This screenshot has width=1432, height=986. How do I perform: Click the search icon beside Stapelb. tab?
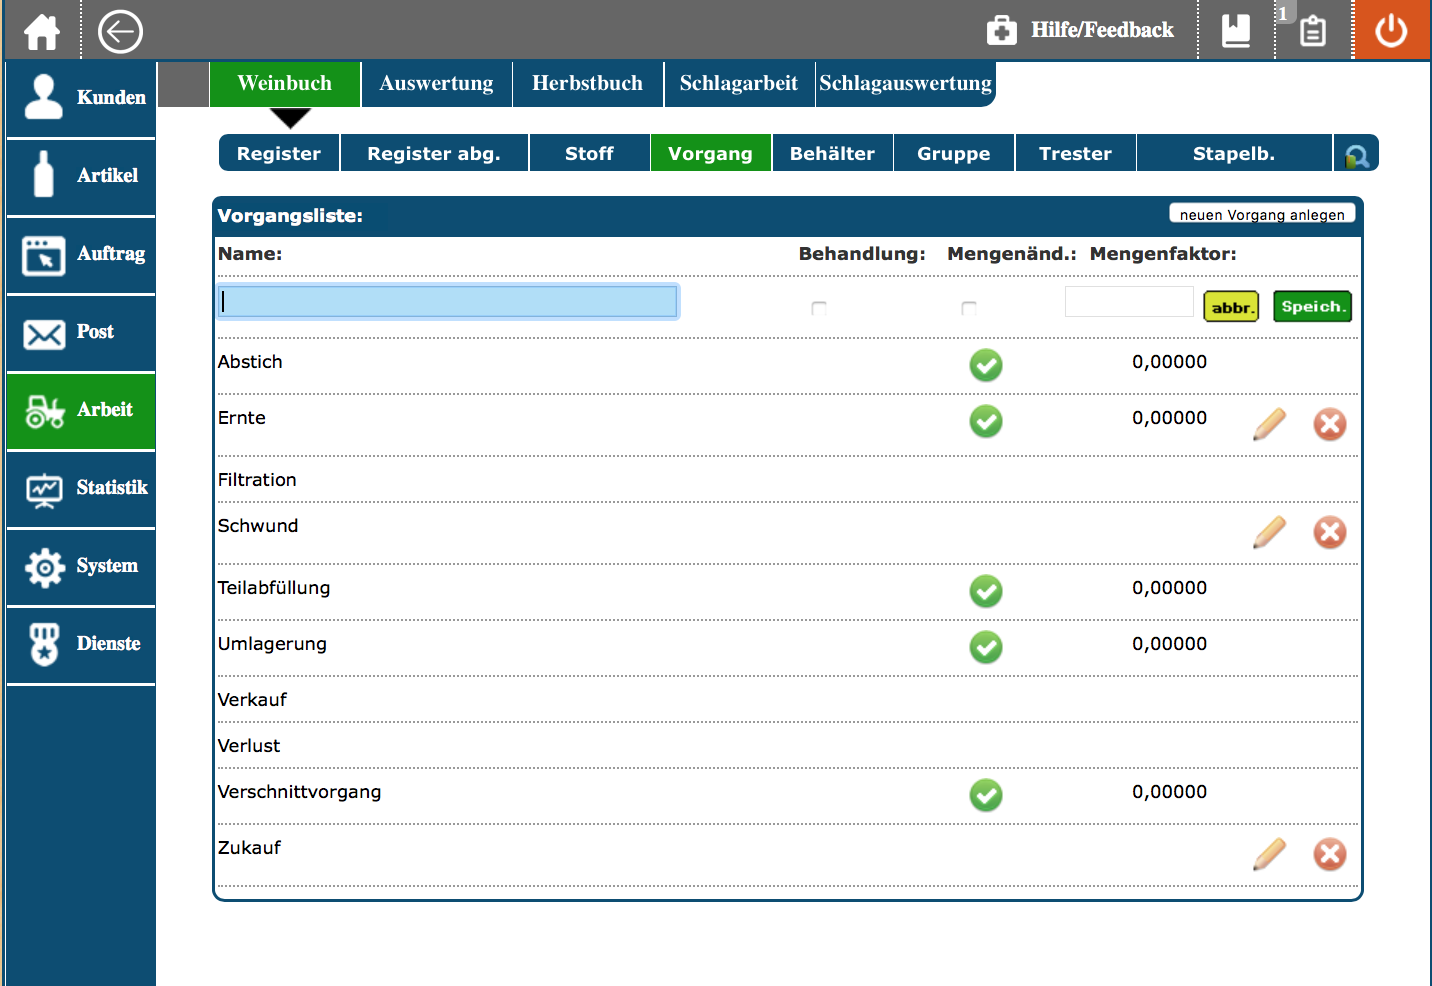pyautogui.click(x=1357, y=155)
